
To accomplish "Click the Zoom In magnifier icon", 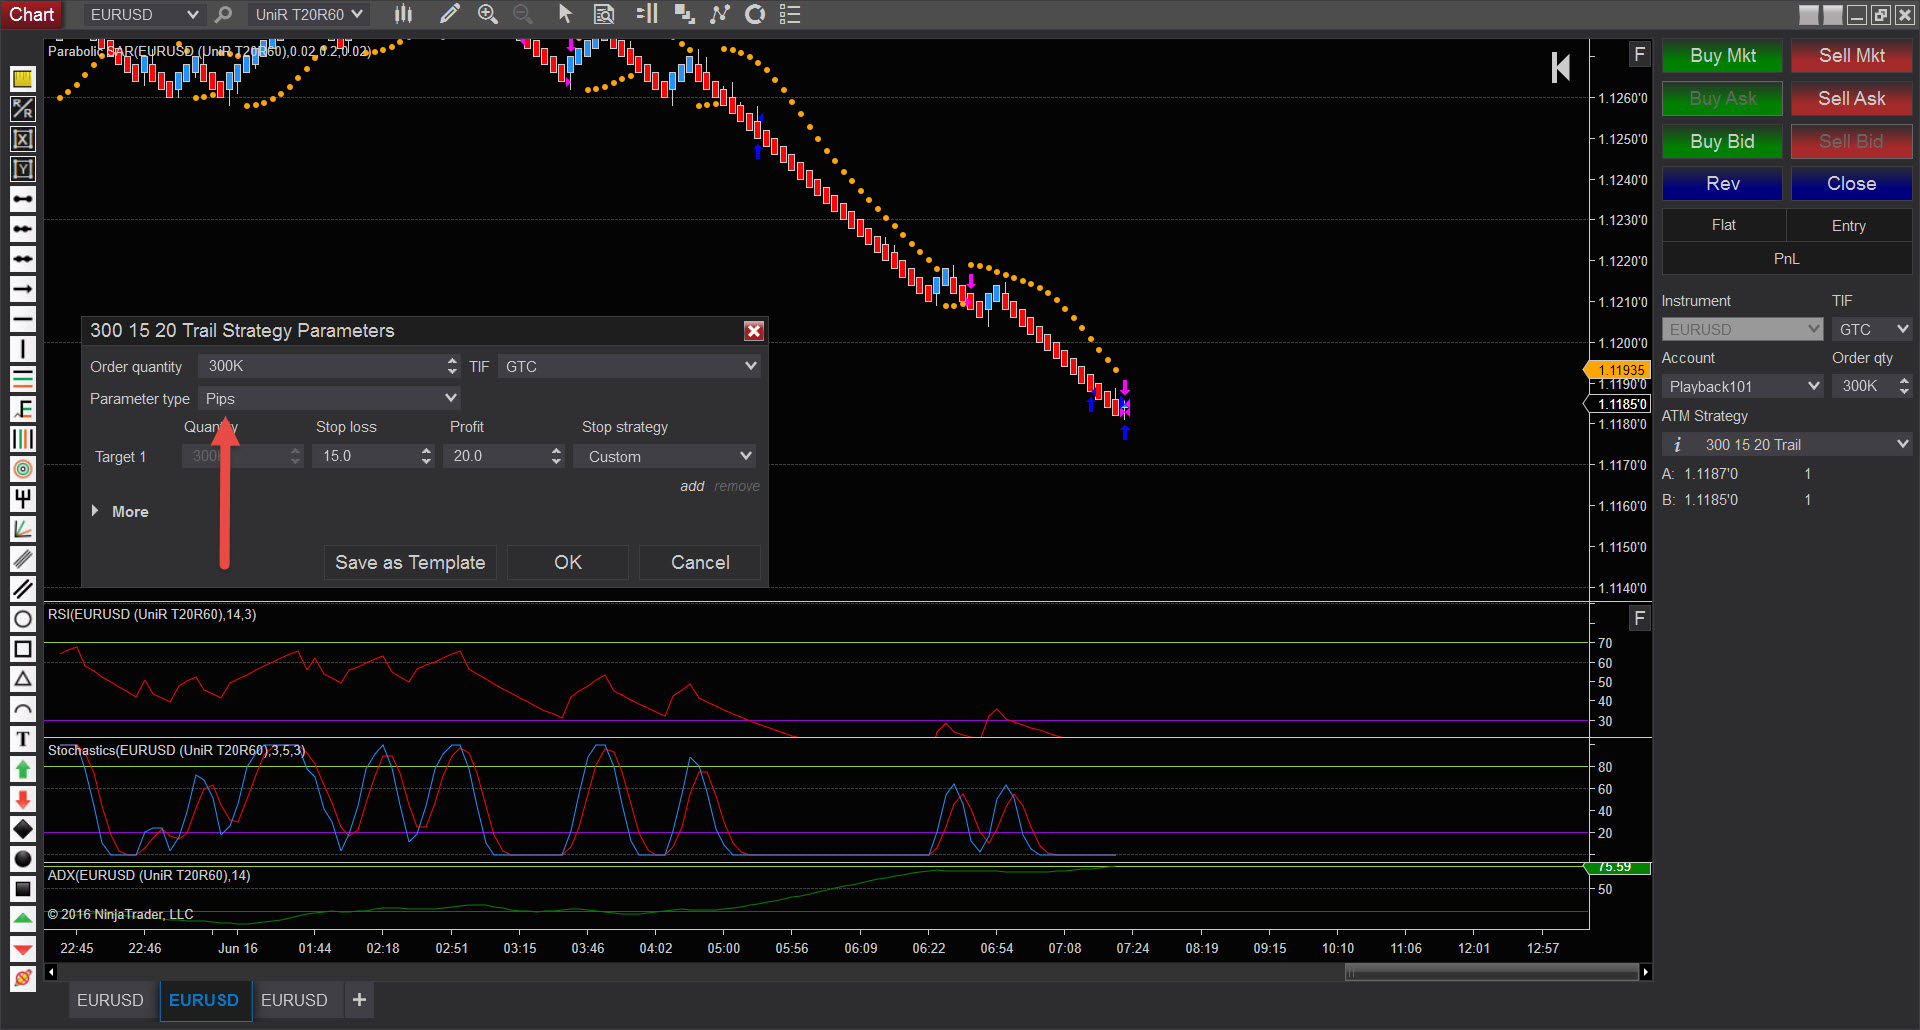I will tap(488, 14).
